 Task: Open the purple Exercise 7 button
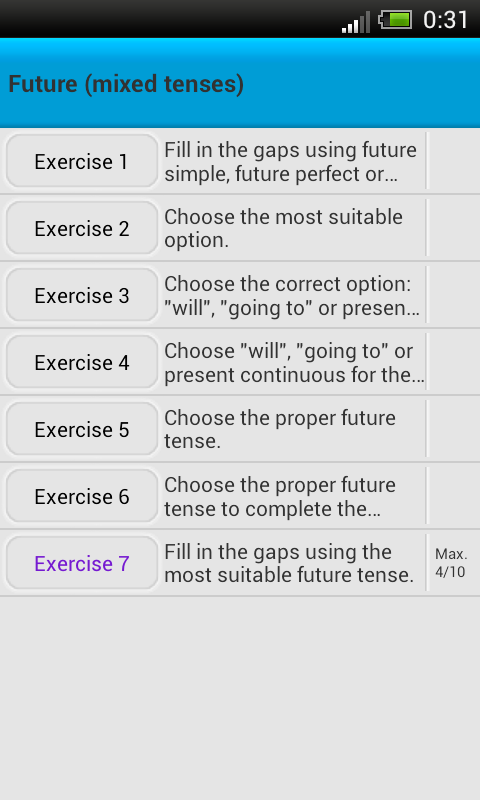pos(82,563)
